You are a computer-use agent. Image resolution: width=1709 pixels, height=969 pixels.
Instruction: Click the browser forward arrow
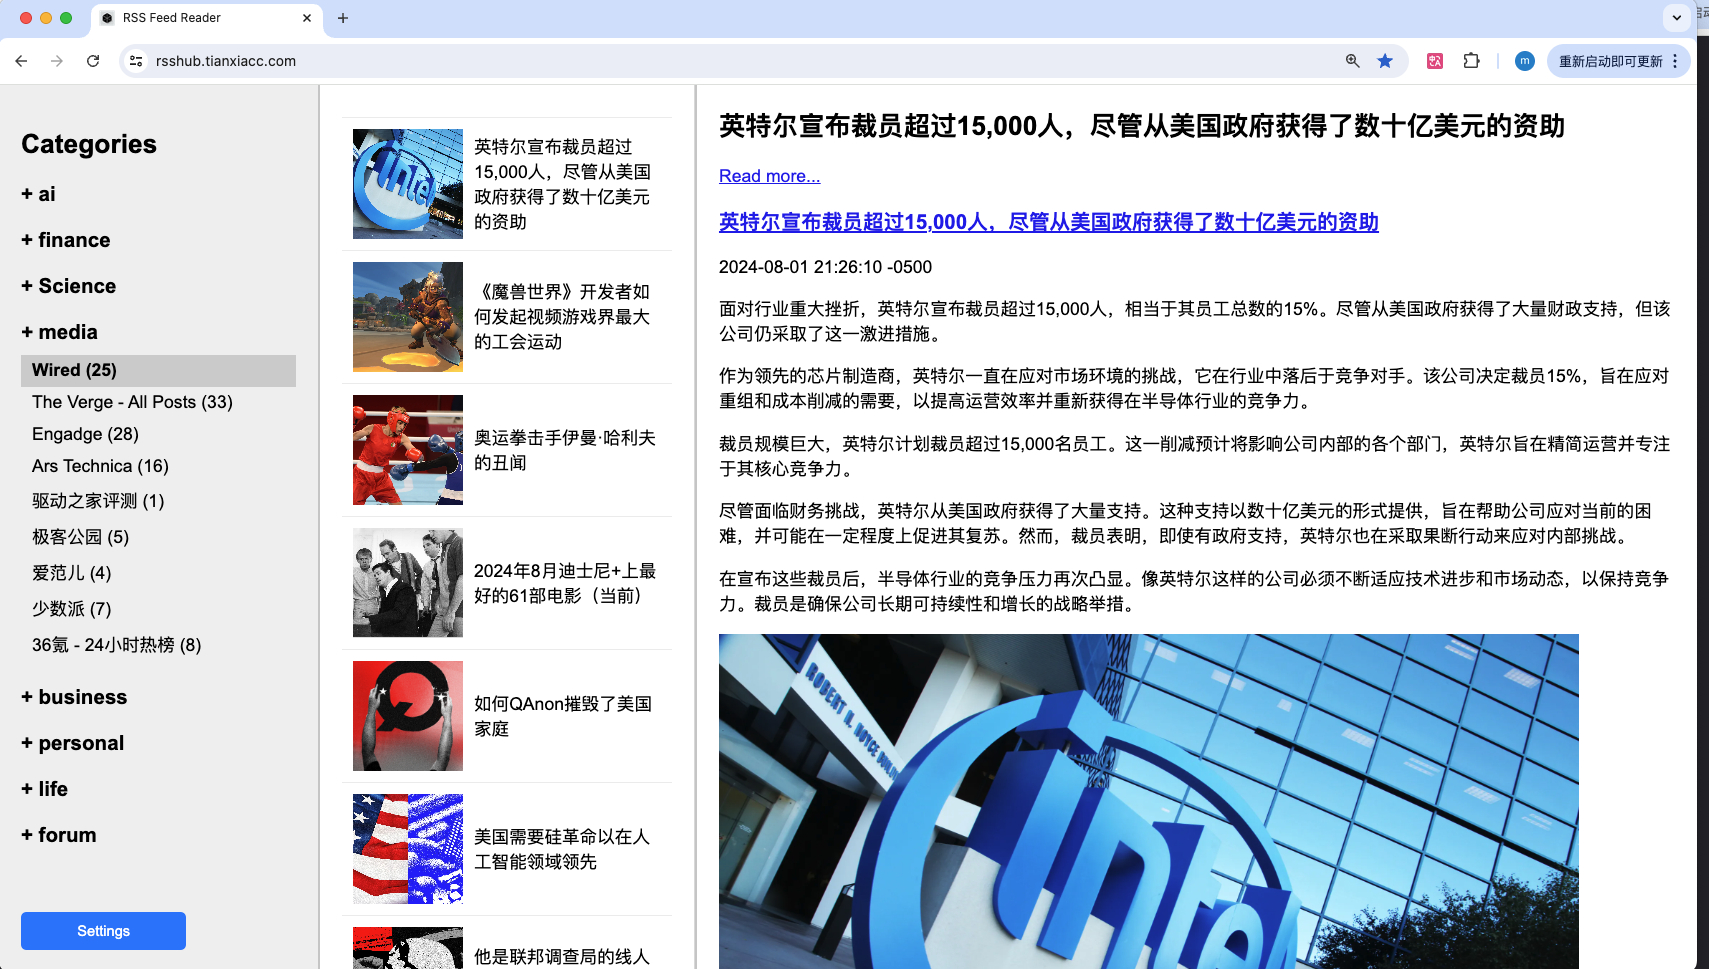(57, 61)
